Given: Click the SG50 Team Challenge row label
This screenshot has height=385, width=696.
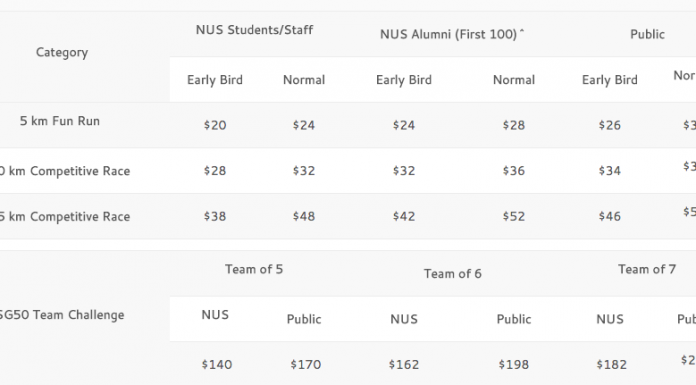Looking at the screenshot, I should coord(62,315).
